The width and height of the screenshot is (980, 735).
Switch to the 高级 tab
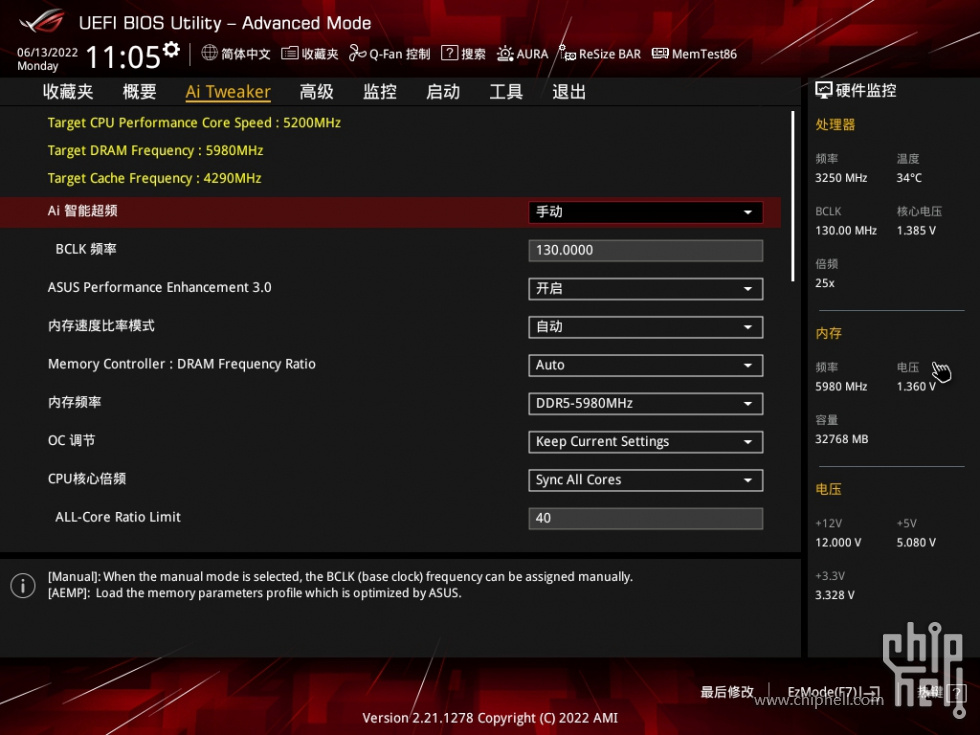(x=317, y=92)
